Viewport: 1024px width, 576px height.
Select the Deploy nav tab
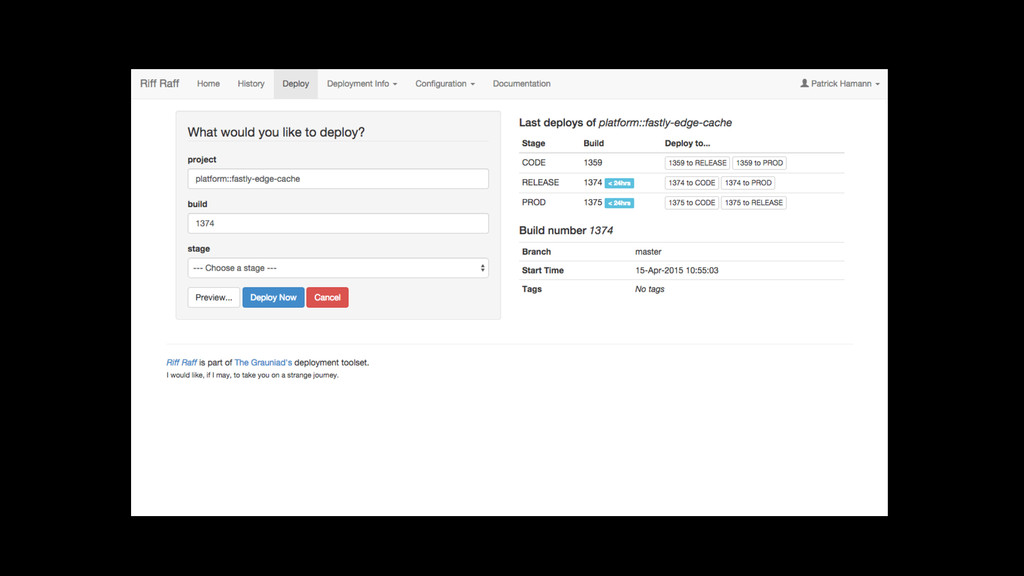coord(296,84)
